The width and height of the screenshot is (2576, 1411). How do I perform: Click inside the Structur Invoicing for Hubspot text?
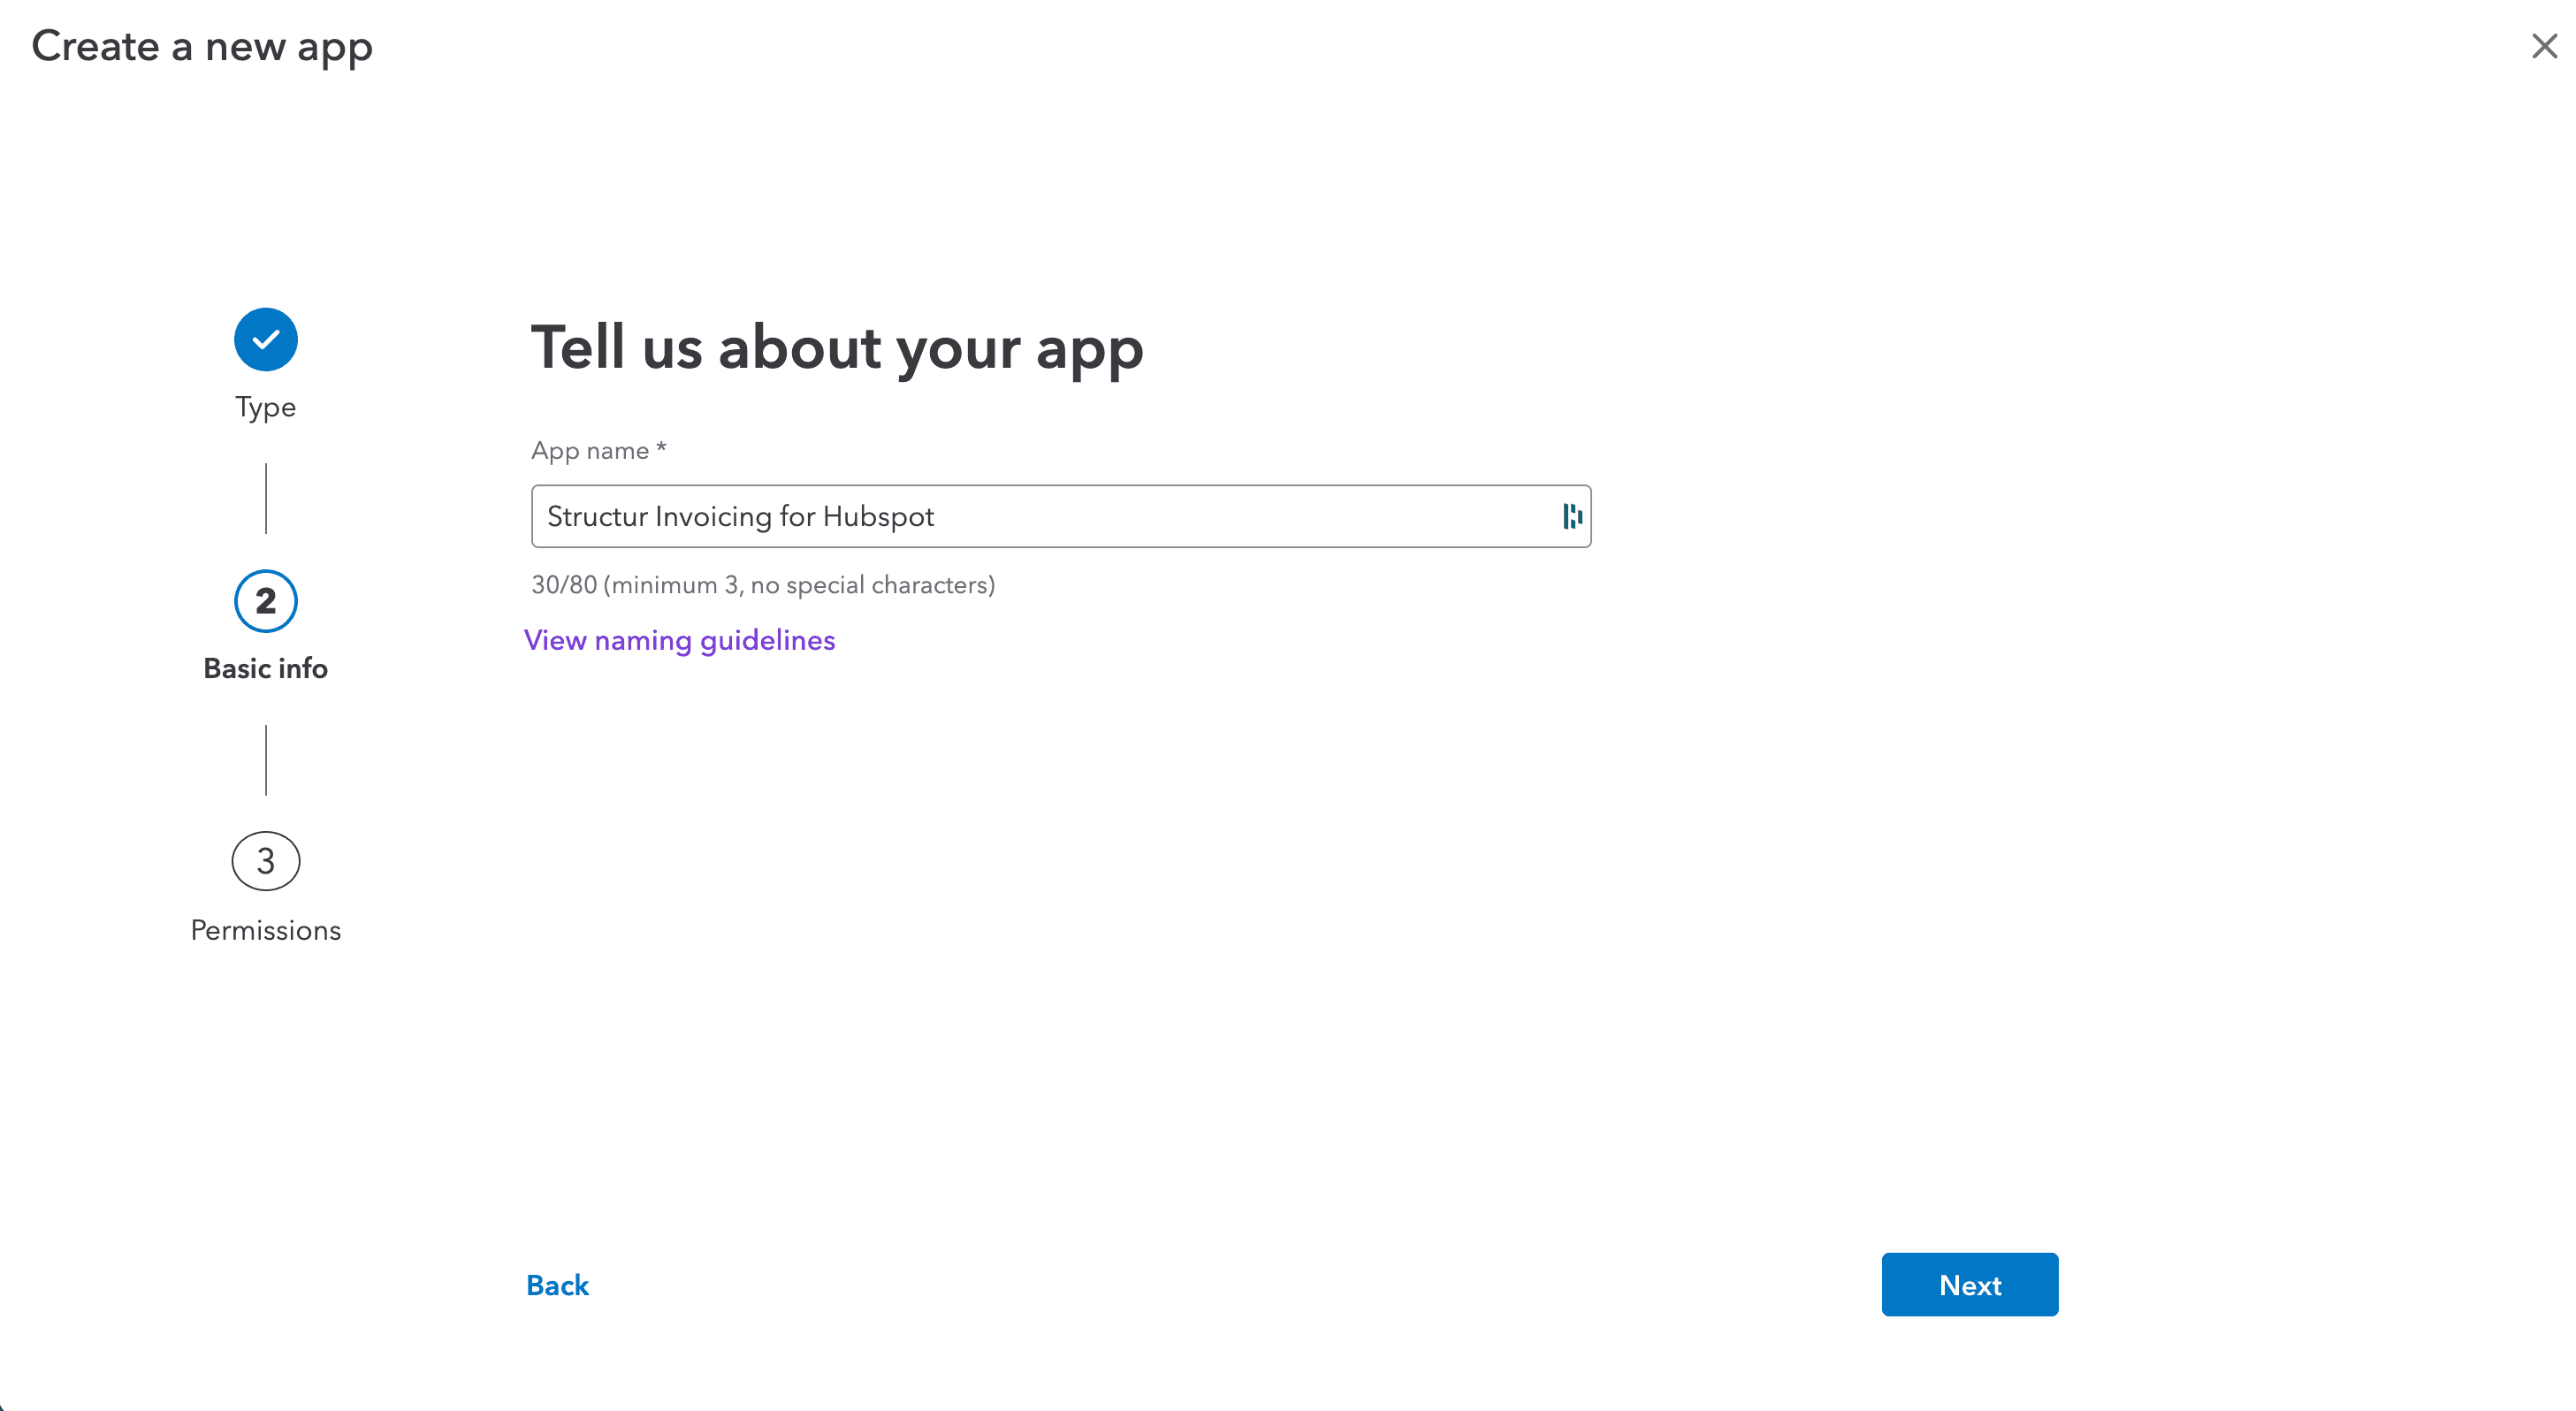740,516
